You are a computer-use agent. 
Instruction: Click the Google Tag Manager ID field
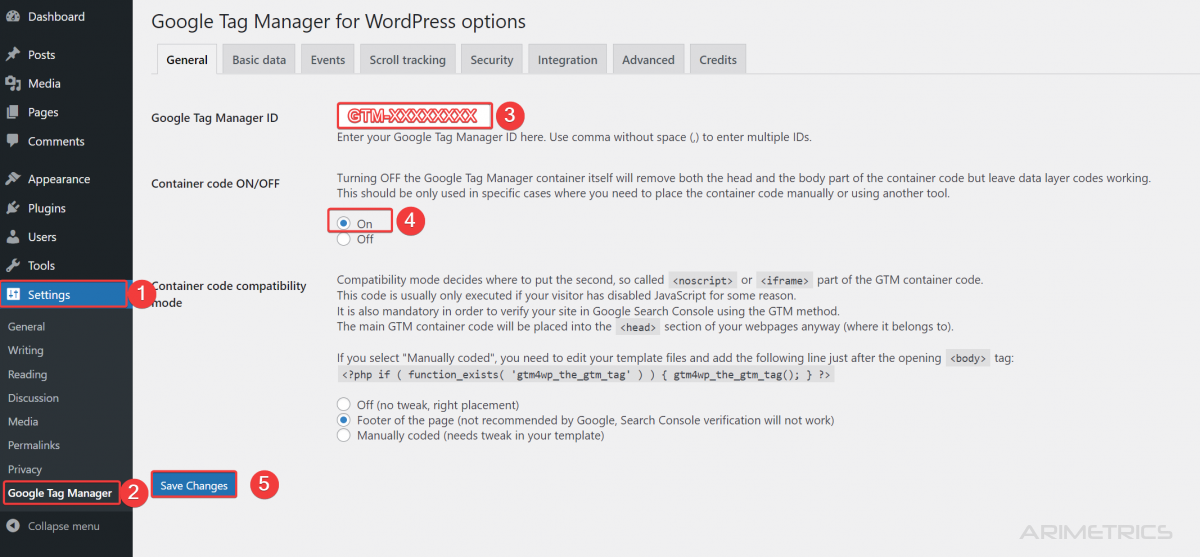(413, 116)
